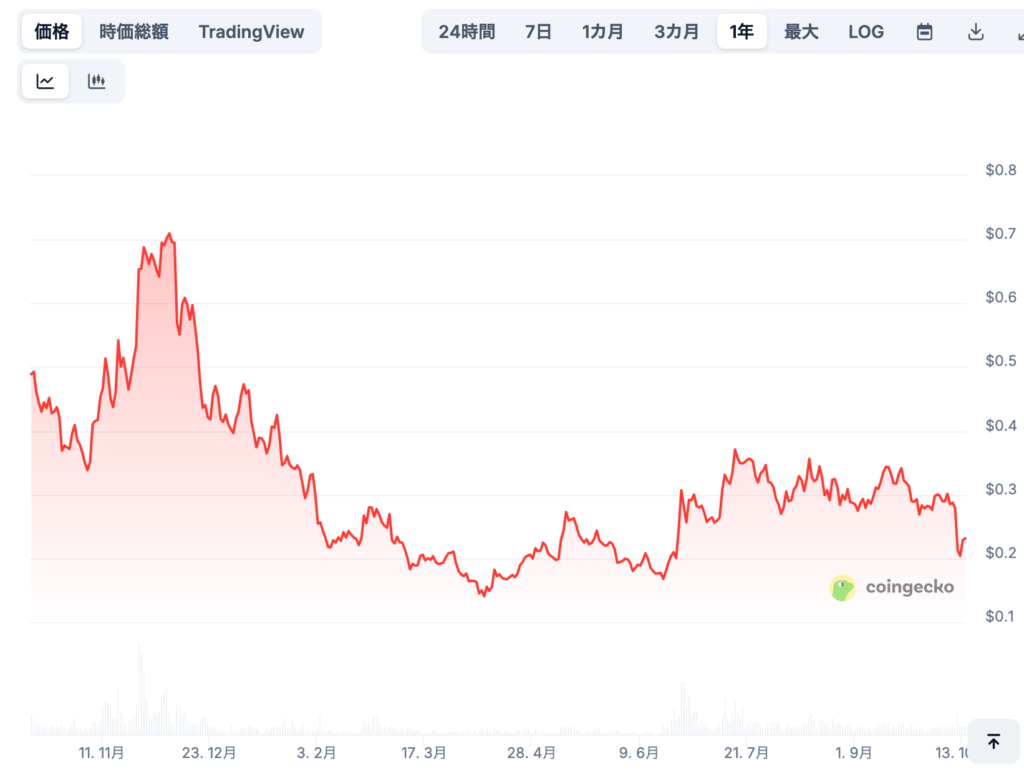The height and width of the screenshot is (778, 1024).
Task: Select the 1カ月 range
Action: 603,32
